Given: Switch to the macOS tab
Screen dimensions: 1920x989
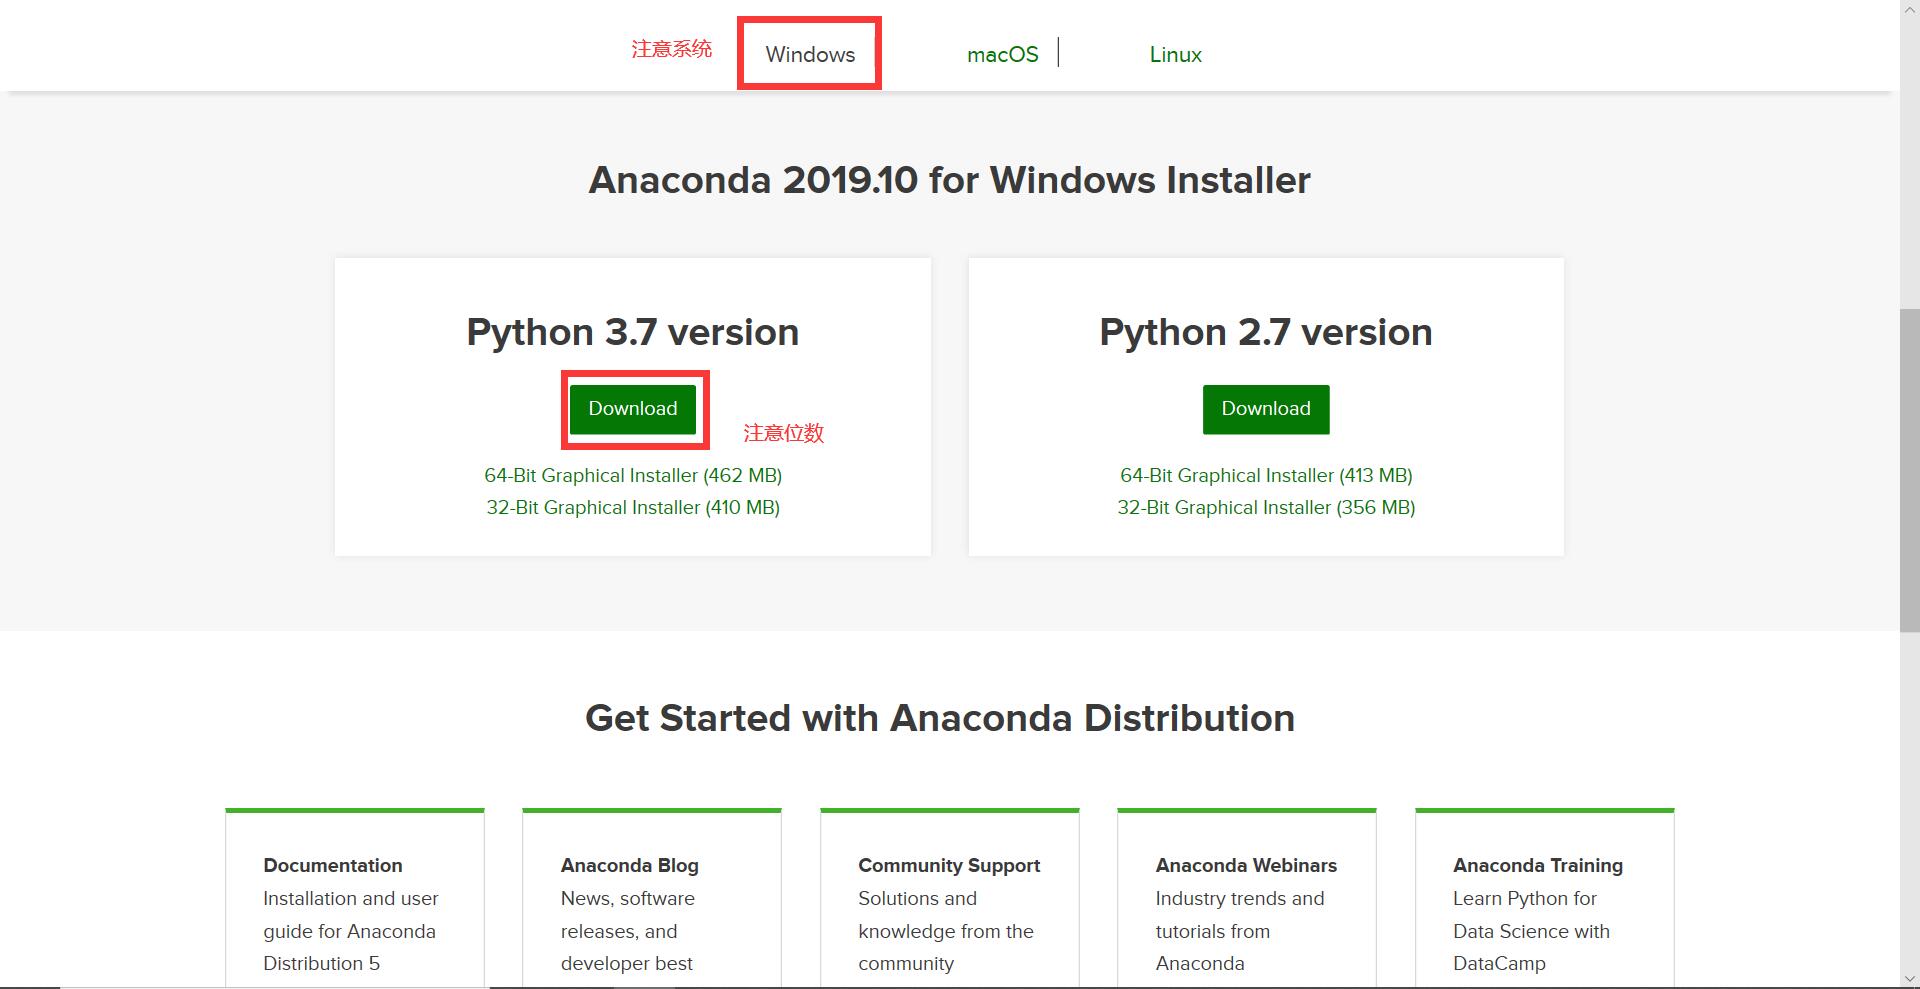Looking at the screenshot, I should (1002, 54).
